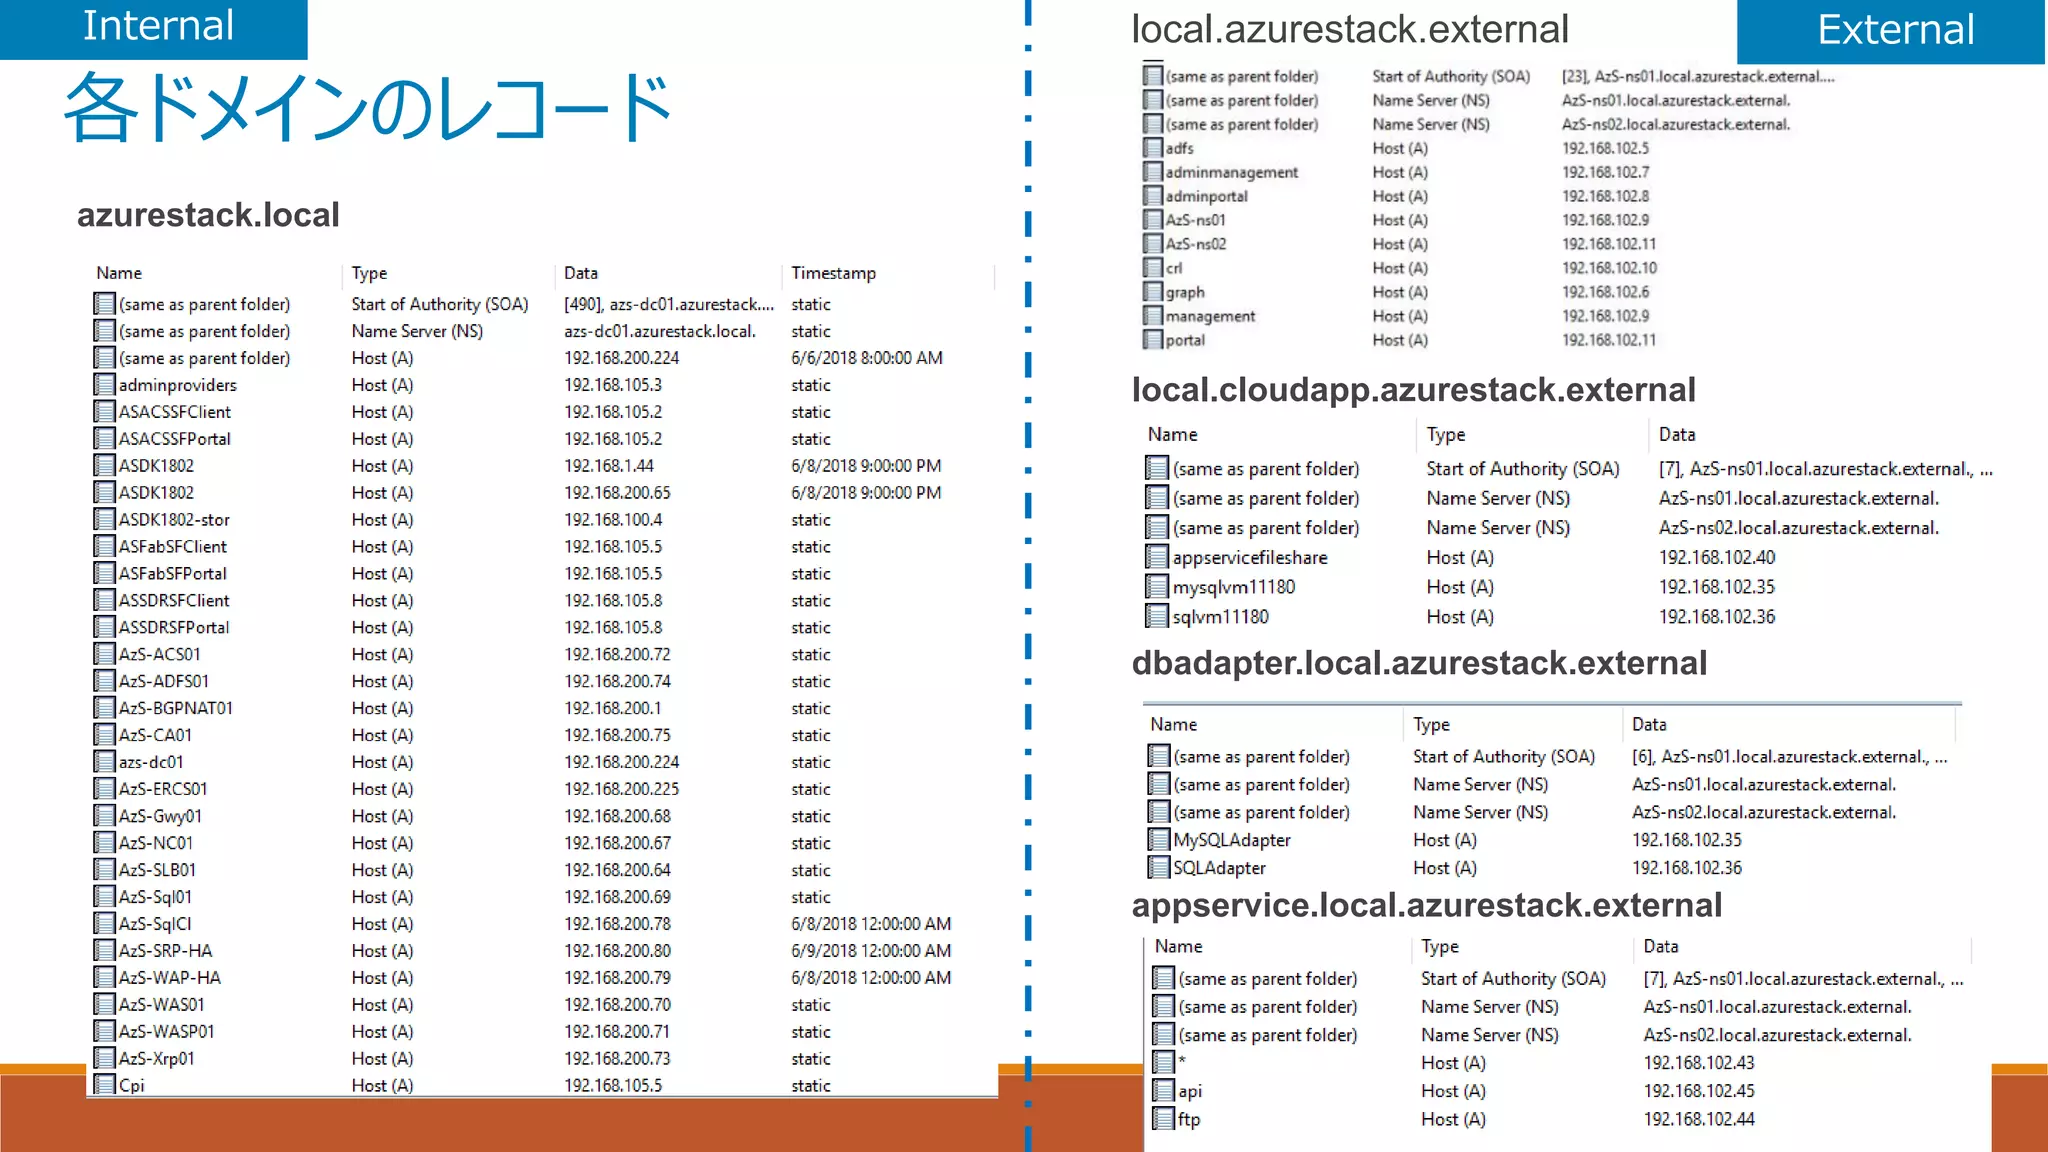
Task: Click the record icon beside ASACSSFClient
Action: tap(104, 411)
